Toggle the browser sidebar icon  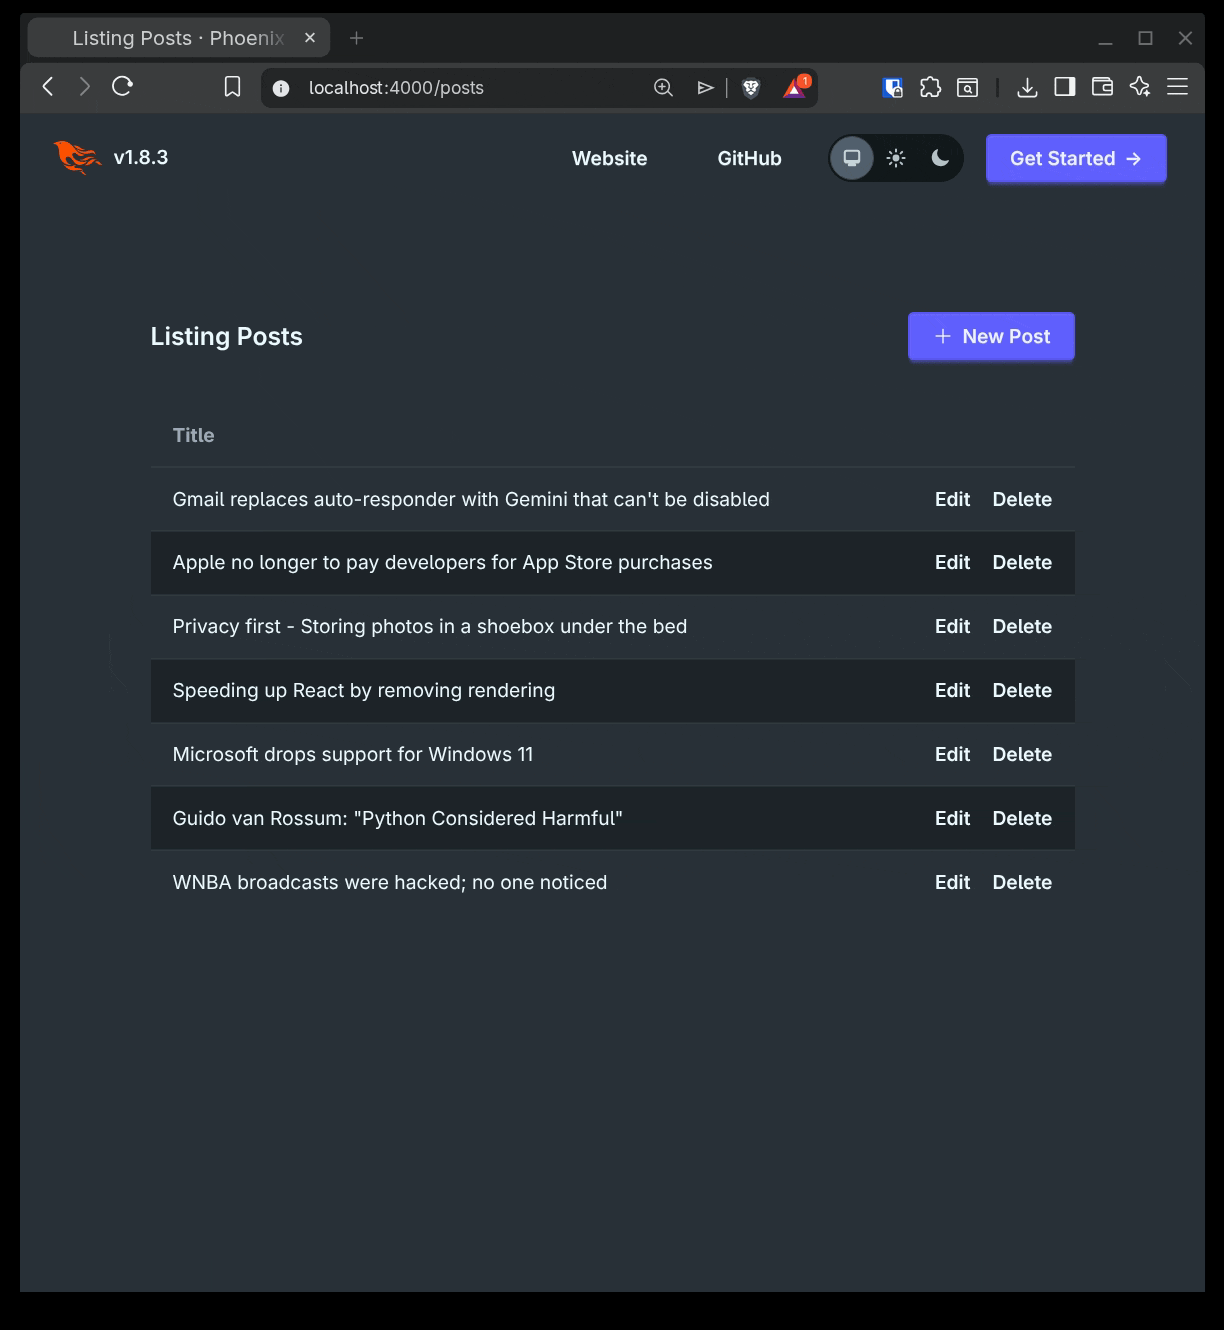(x=1064, y=87)
